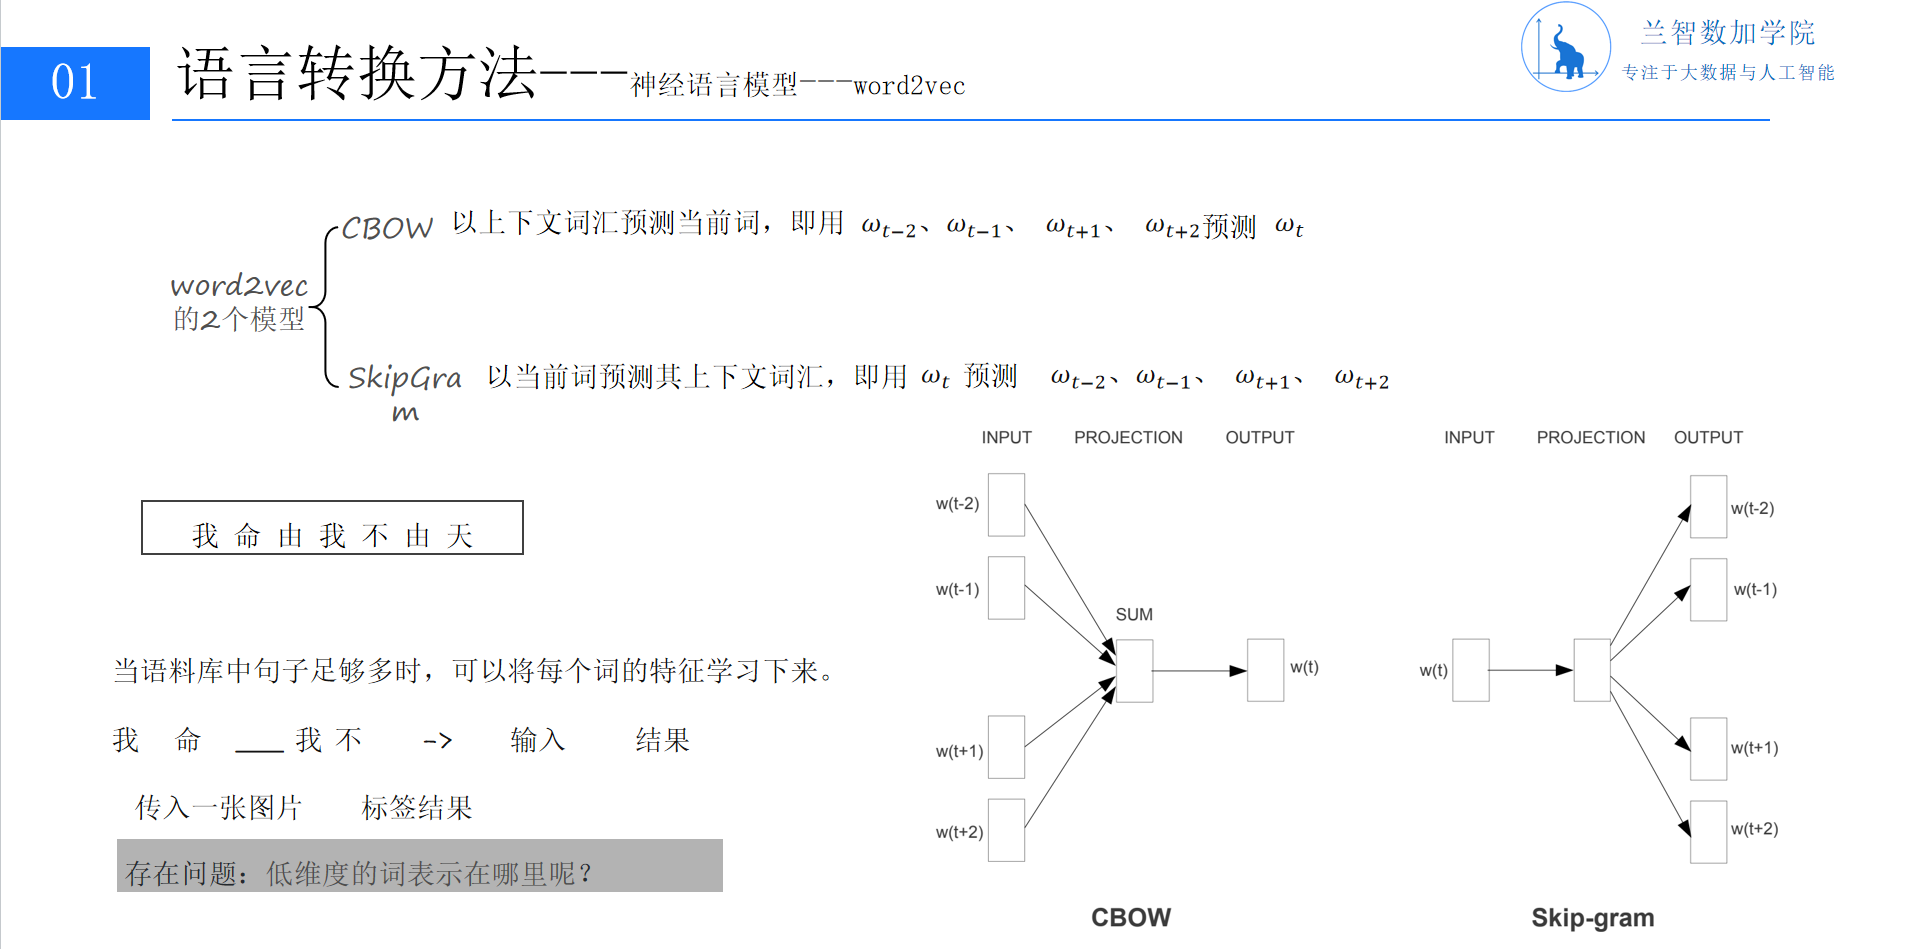Image resolution: width=1927 pixels, height=949 pixels.
Task: Click the w(t+2) input box in CBOW diagram
Action: tap(1006, 830)
